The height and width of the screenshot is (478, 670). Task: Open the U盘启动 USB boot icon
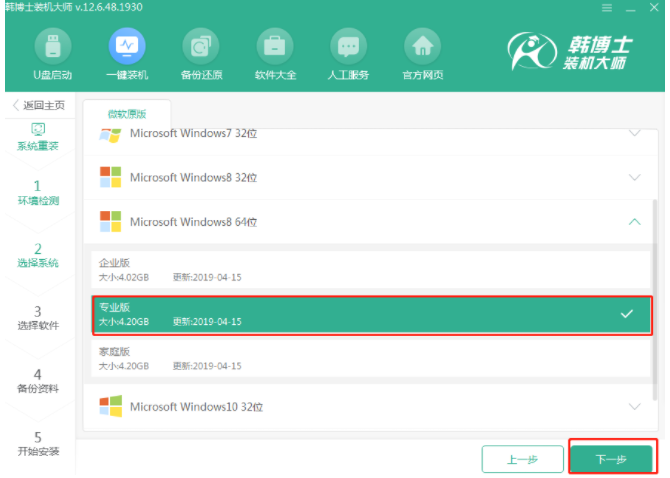pos(53,48)
